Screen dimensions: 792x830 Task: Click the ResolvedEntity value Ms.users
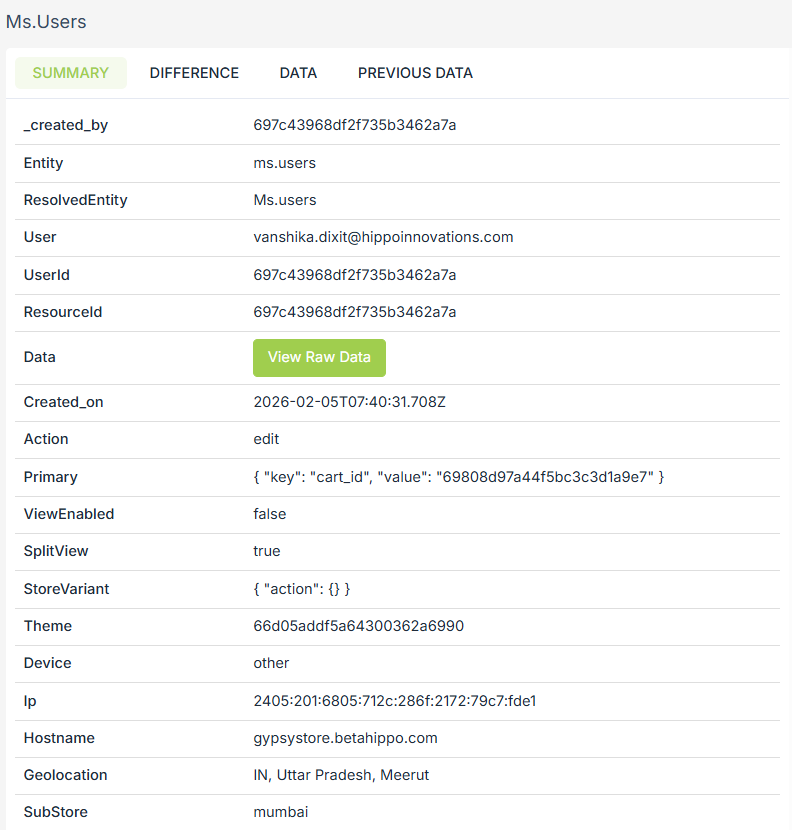pyautogui.click(x=284, y=200)
